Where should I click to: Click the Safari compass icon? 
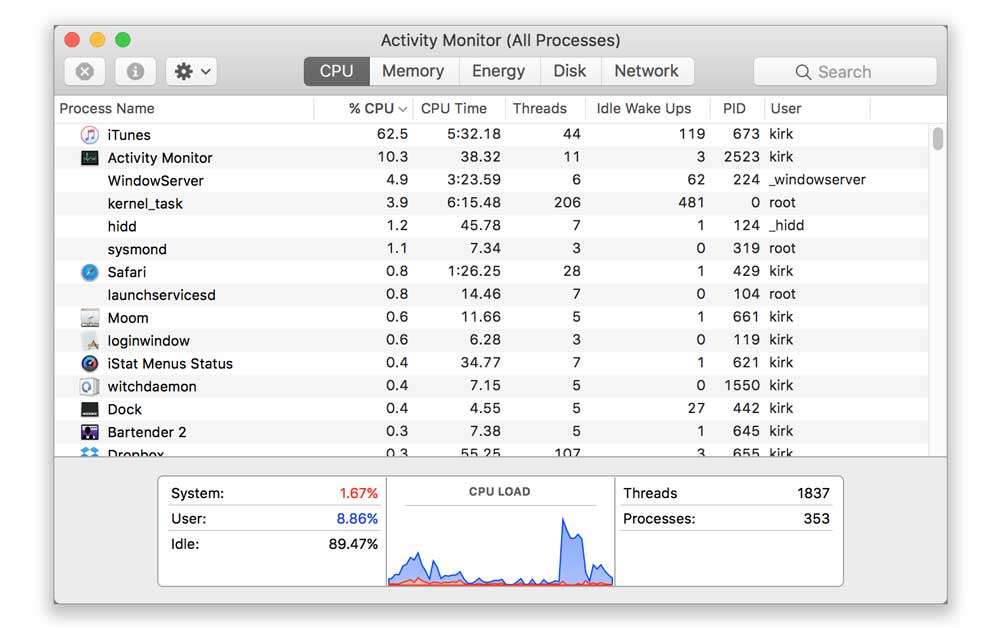point(89,272)
